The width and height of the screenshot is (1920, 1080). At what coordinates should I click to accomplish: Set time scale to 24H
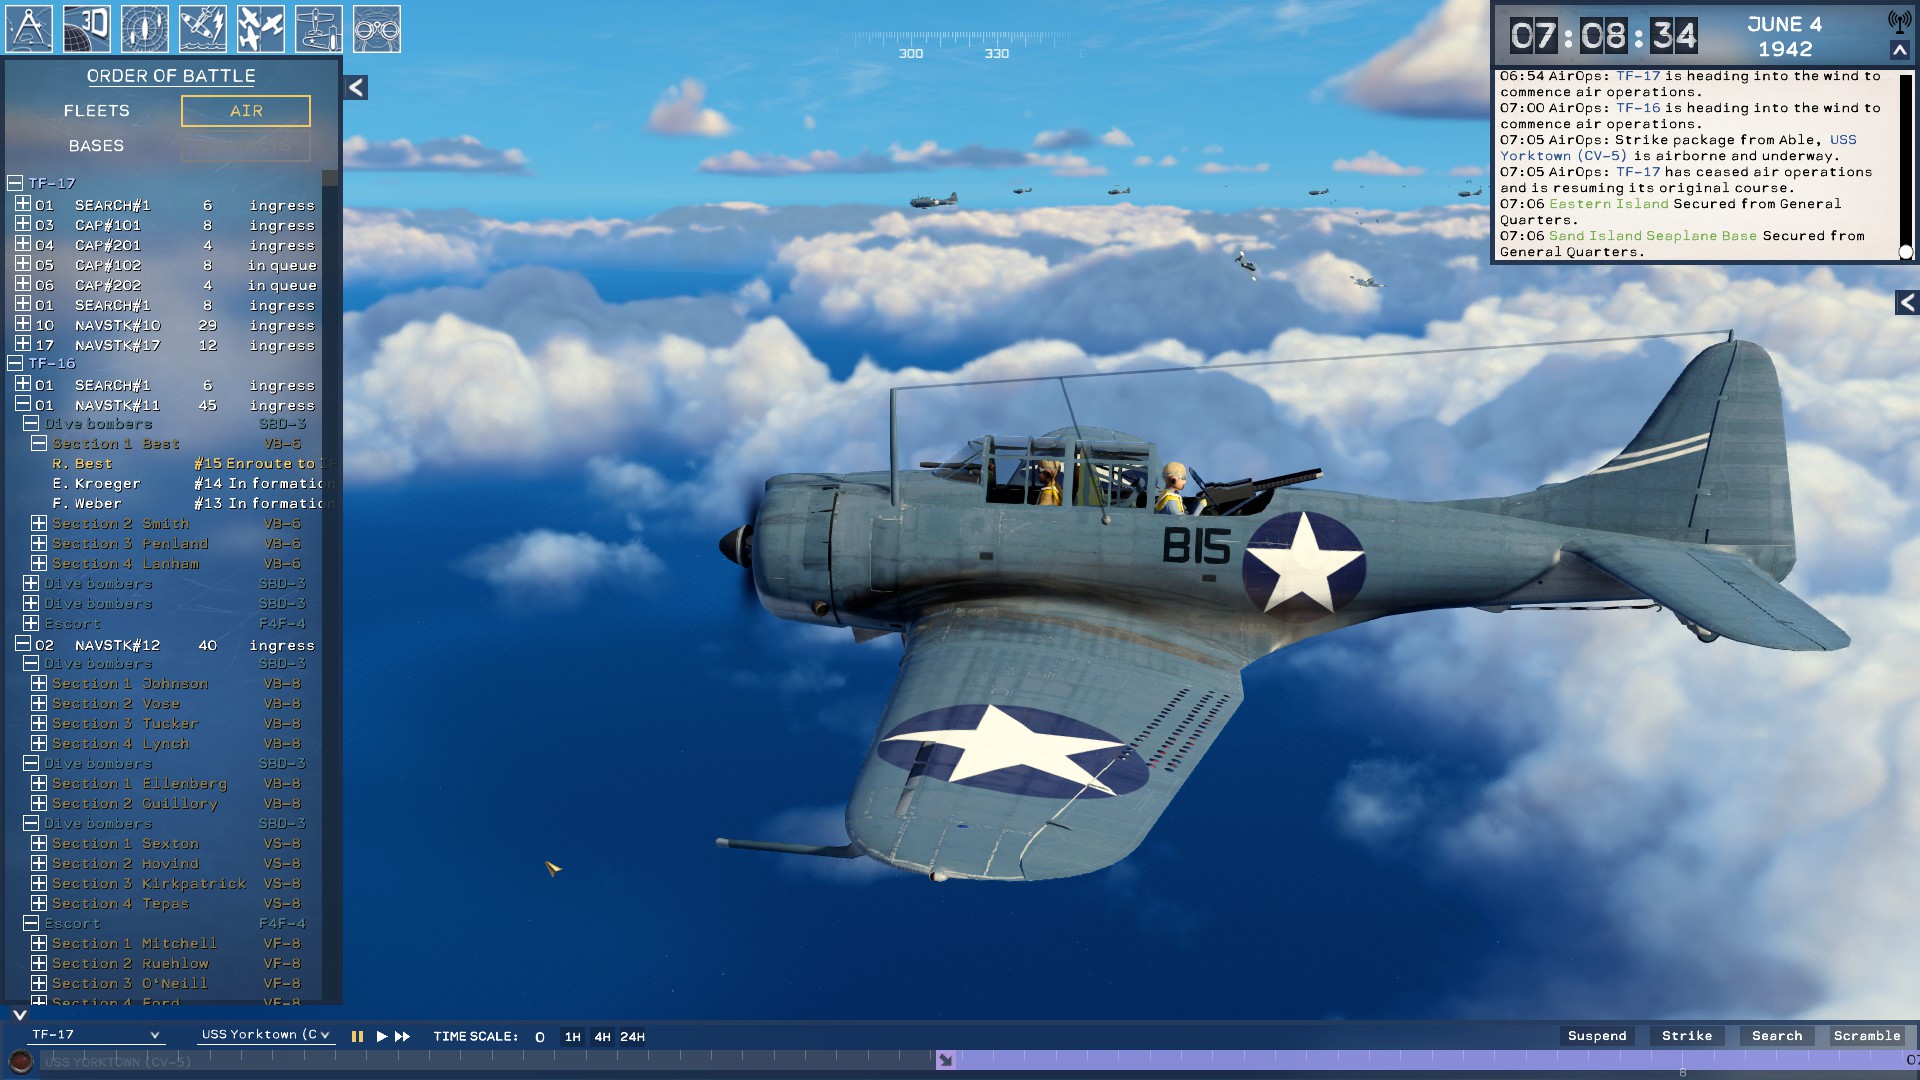point(632,1037)
